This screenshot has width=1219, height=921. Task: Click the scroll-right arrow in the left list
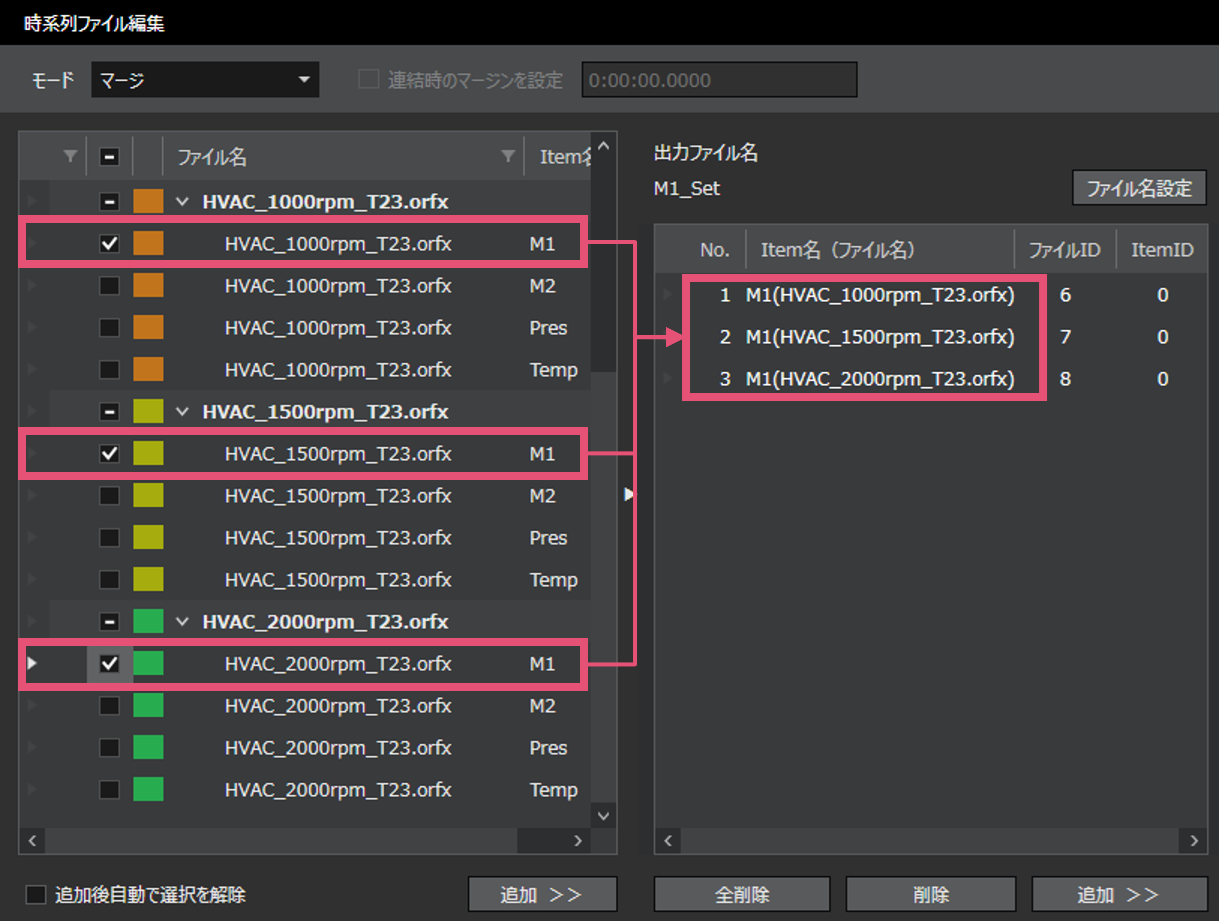pyautogui.click(x=577, y=841)
